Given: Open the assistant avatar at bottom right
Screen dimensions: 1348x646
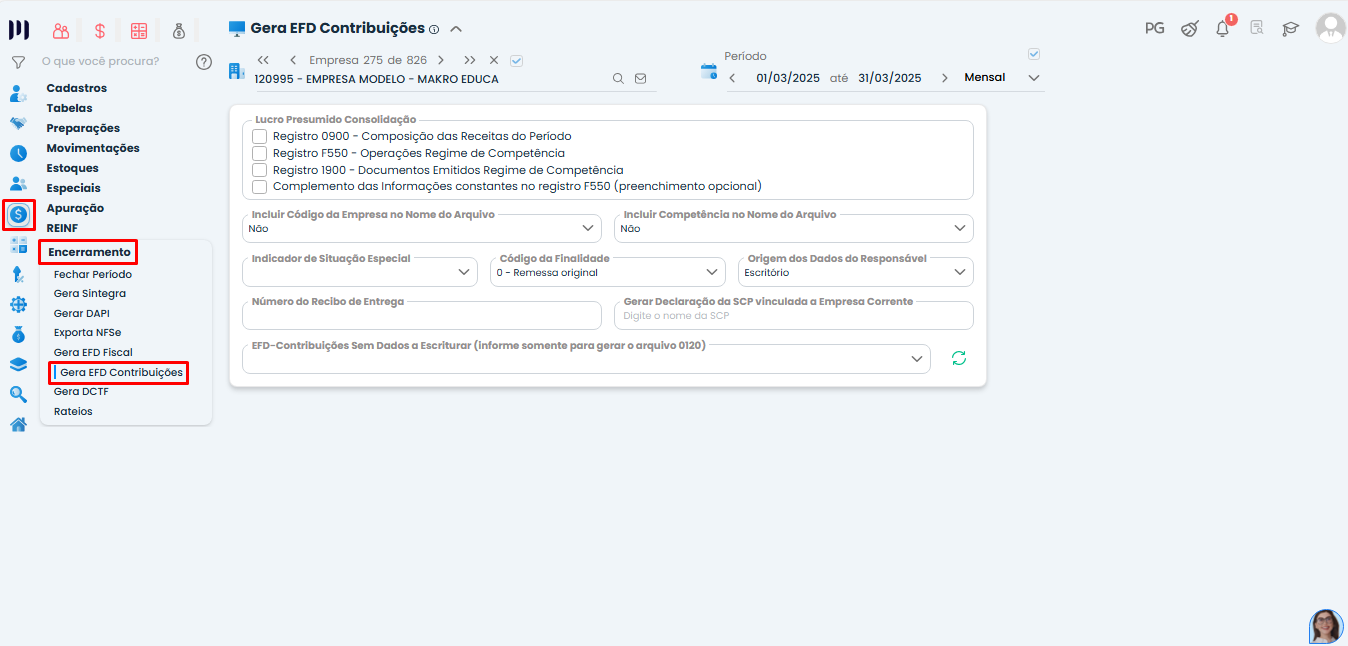Looking at the screenshot, I should 1326,626.
